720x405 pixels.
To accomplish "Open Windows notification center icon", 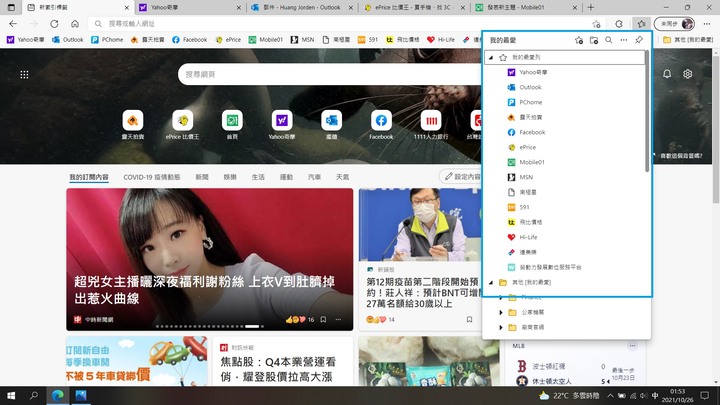I will [x=705, y=395].
